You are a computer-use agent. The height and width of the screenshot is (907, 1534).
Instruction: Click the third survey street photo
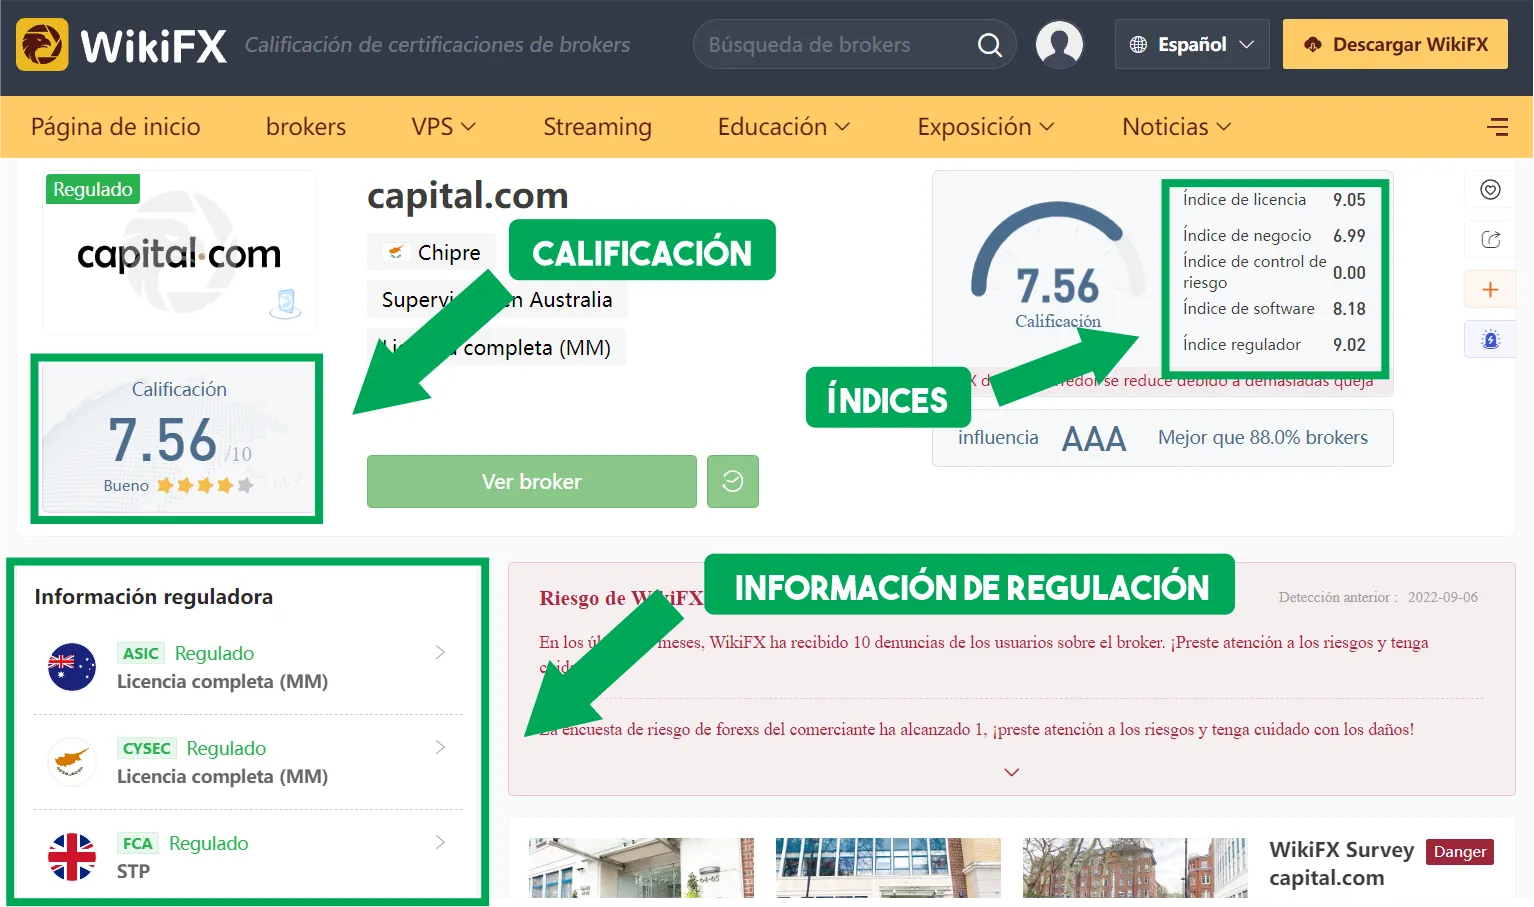(1135, 867)
